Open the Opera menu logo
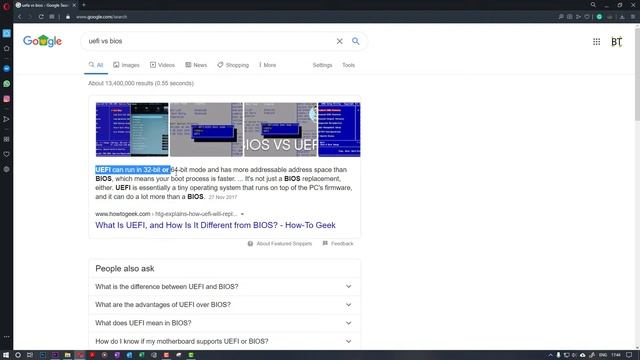The width and height of the screenshot is (640, 360). (6, 6)
